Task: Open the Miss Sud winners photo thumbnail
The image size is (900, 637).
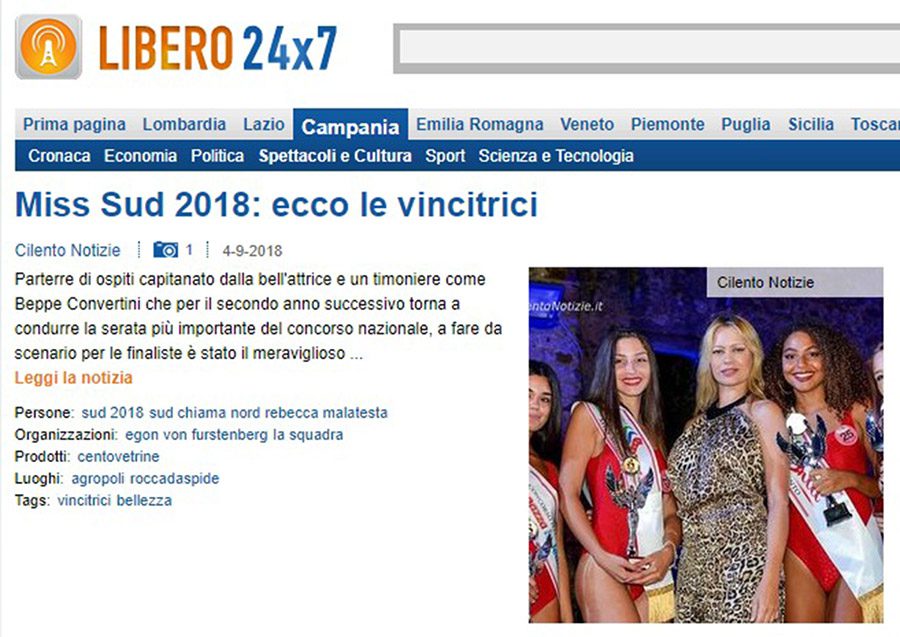Action: 706,445
